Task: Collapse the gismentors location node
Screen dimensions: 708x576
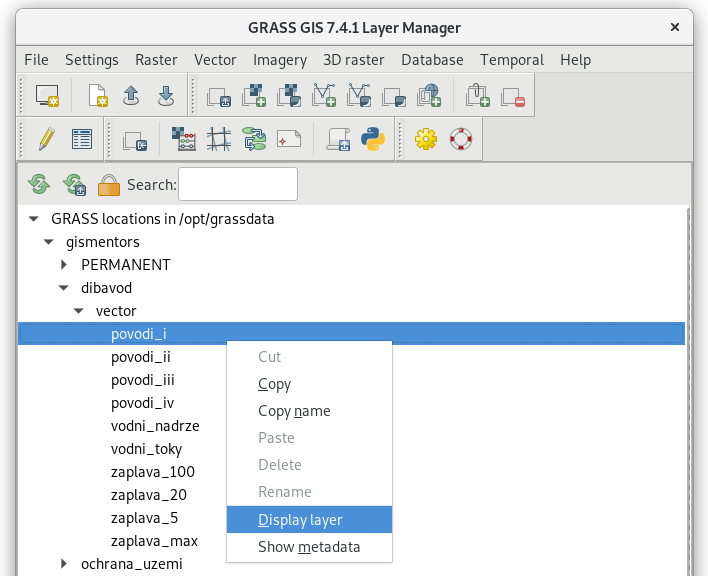Action: tap(48, 242)
